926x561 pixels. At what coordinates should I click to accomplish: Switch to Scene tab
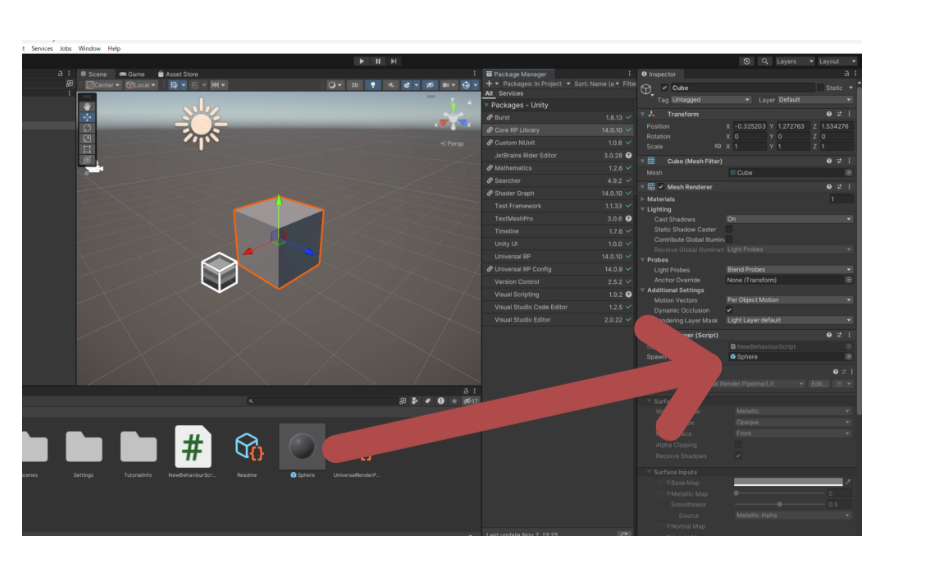pyautogui.click(x=94, y=74)
